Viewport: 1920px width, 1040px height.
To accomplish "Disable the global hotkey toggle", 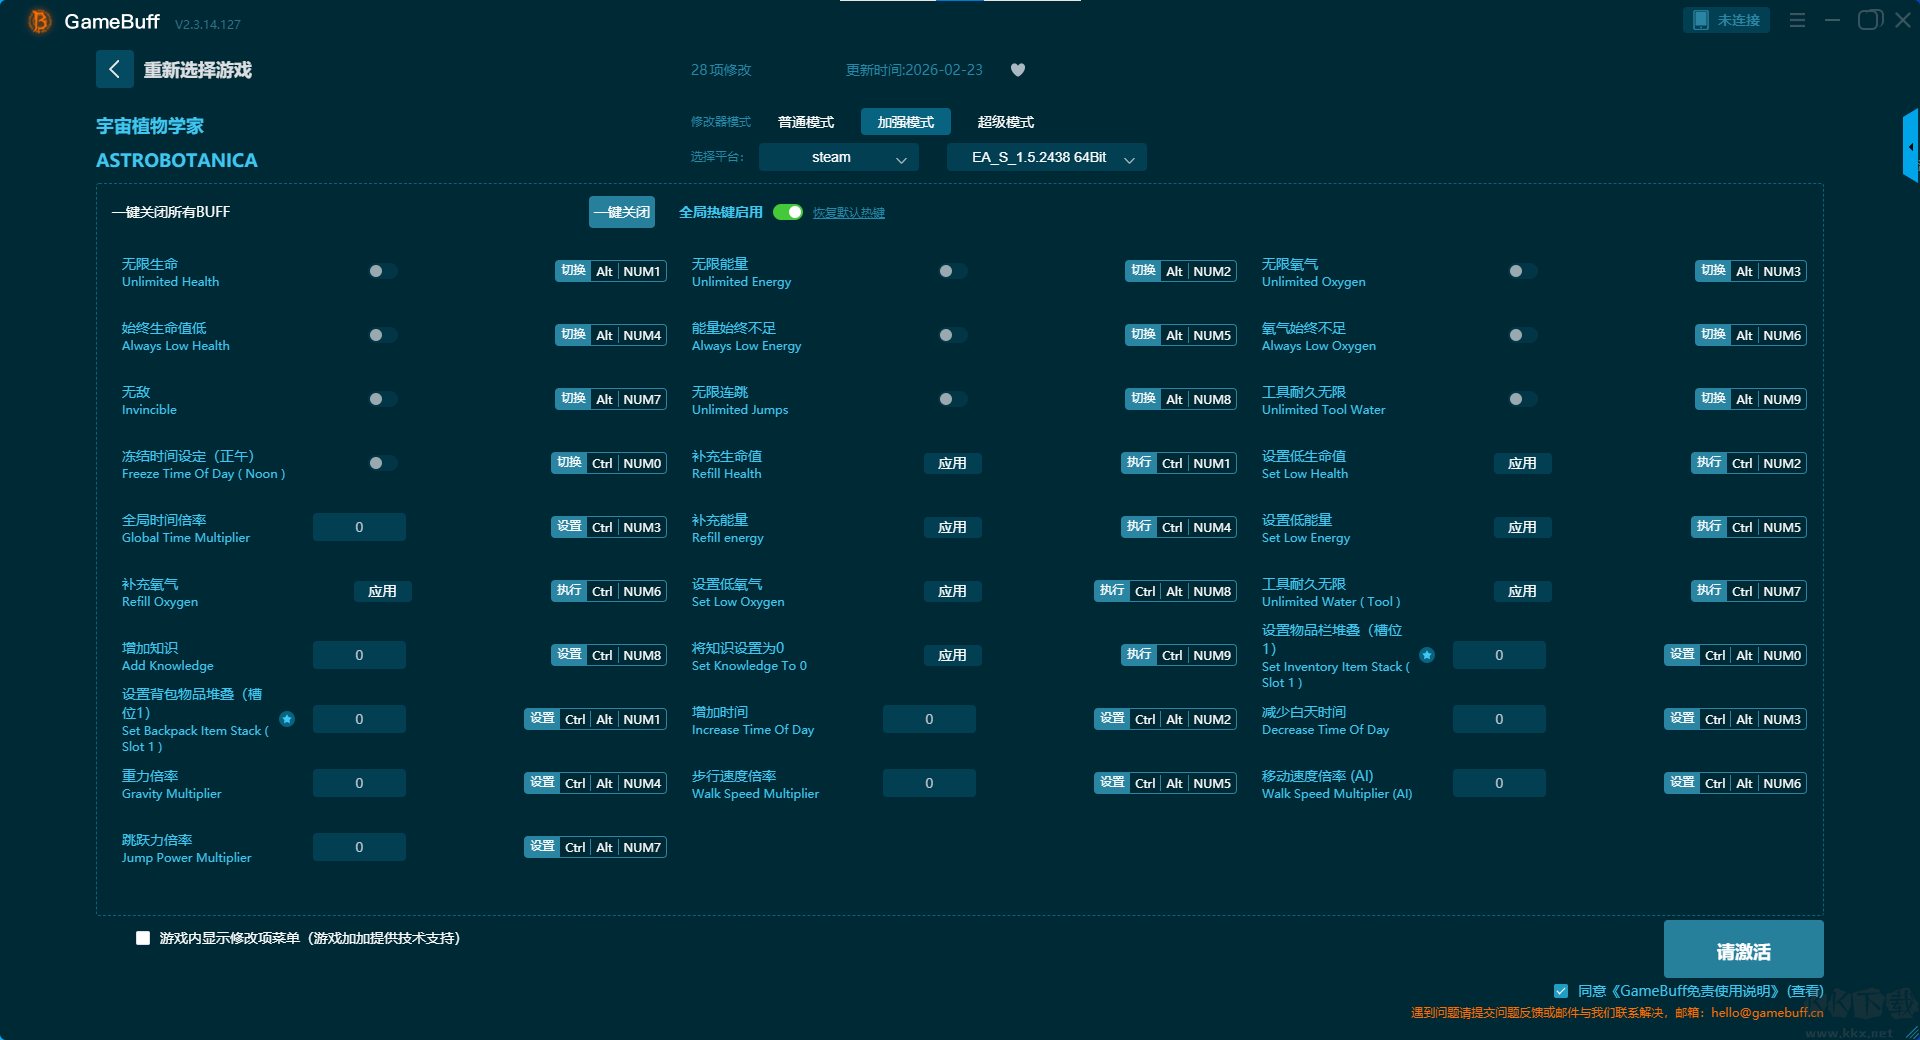I will tap(788, 212).
